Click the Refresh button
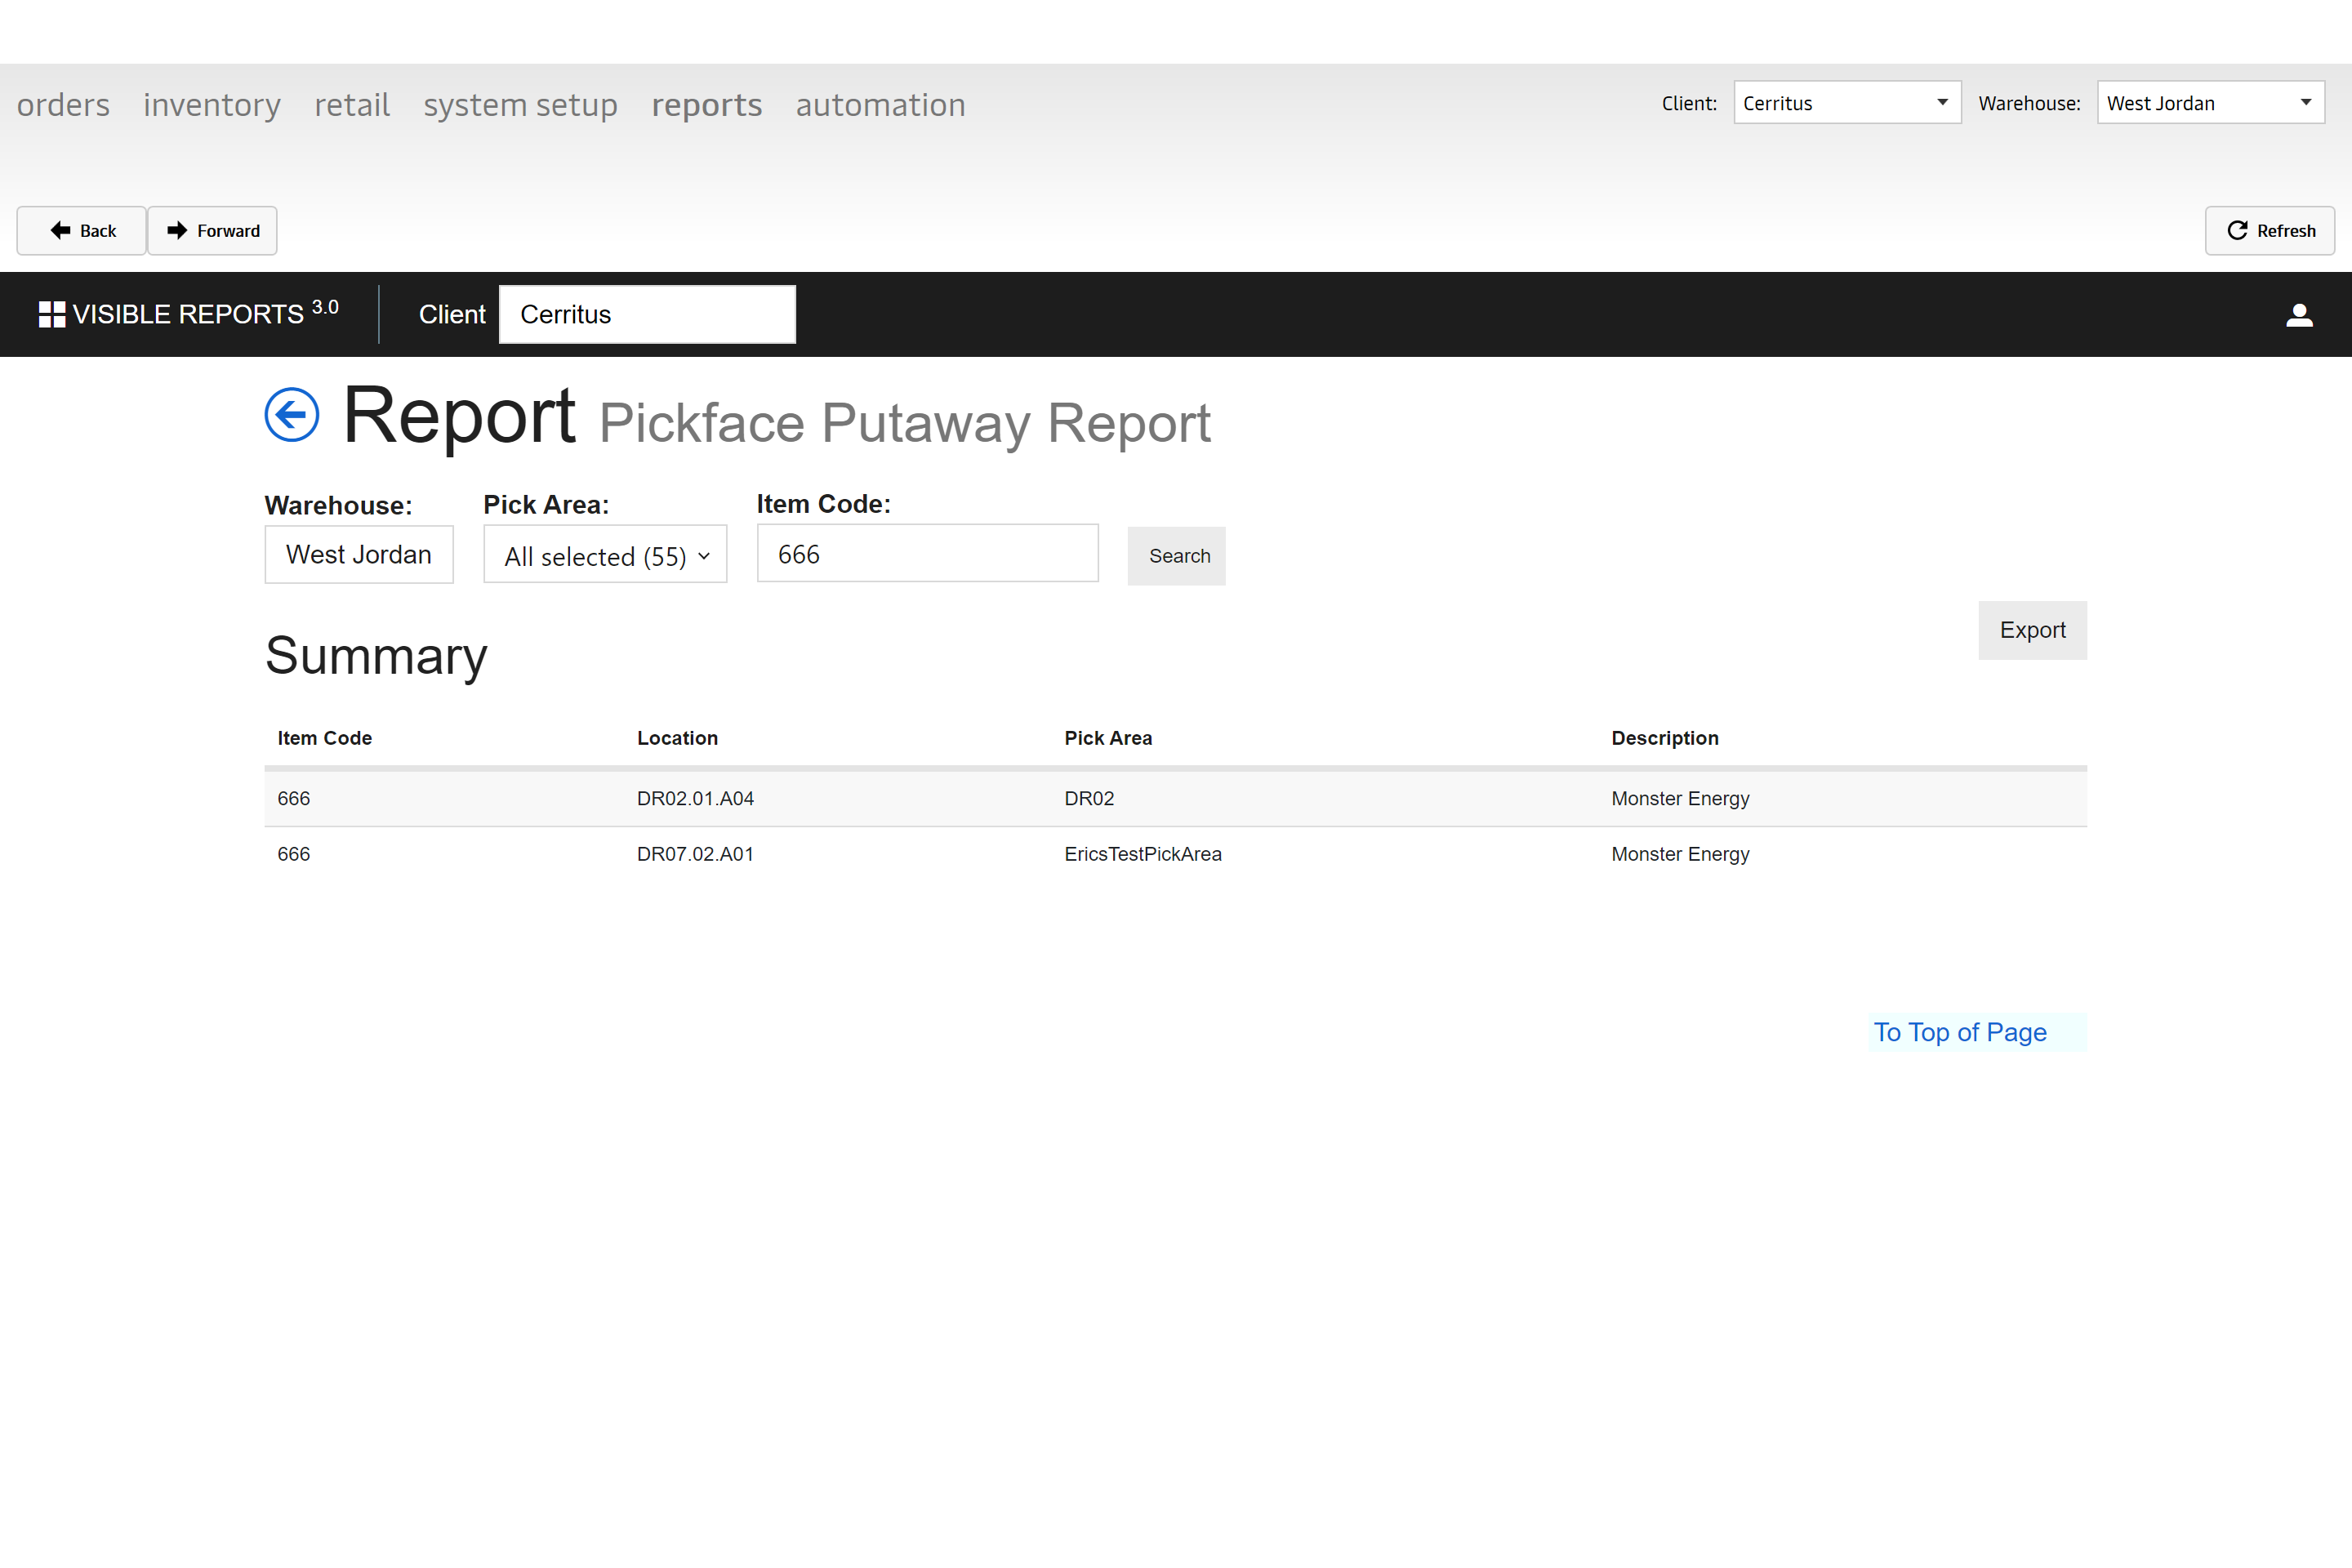 2270,231
